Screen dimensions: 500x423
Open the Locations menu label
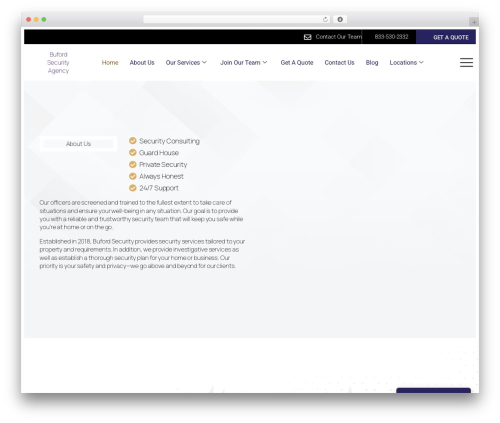tap(403, 62)
